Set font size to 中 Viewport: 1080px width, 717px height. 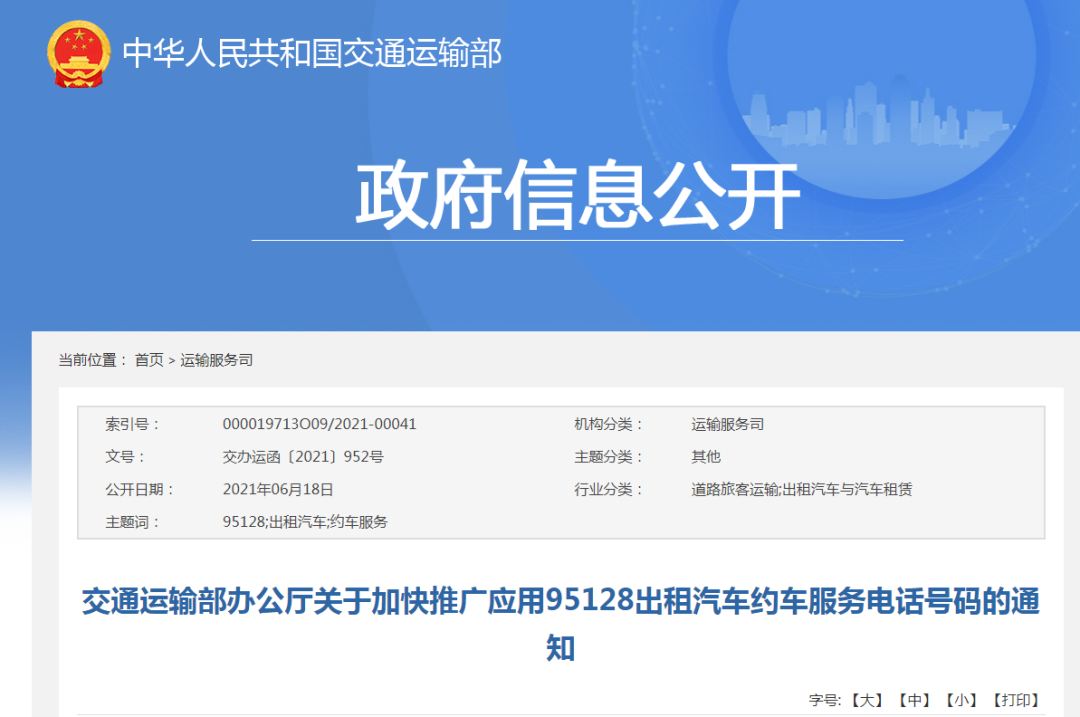tap(914, 700)
